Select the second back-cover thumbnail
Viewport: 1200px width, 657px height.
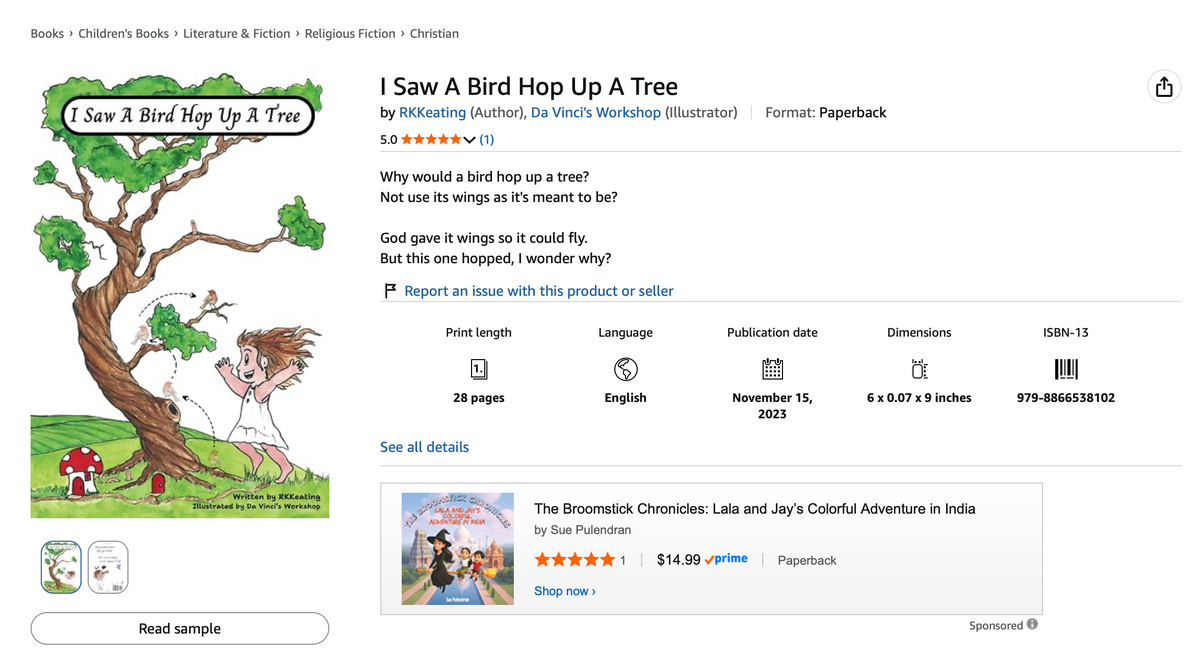(108, 568)
